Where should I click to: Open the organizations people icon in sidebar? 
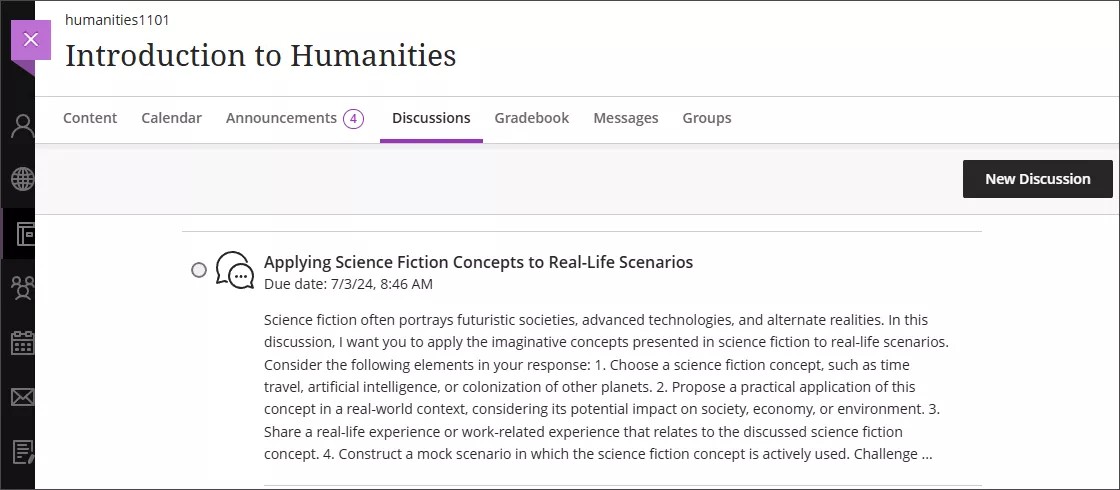22,289
